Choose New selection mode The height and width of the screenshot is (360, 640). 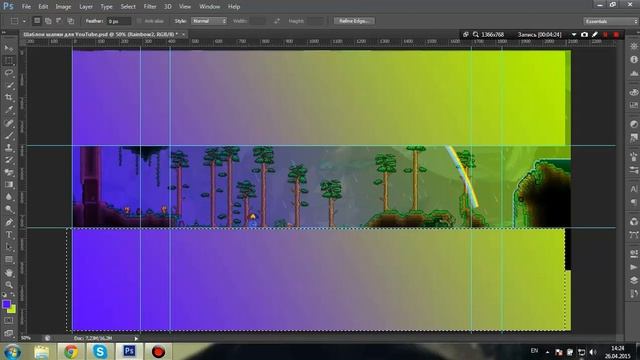(x=37, y=21)
